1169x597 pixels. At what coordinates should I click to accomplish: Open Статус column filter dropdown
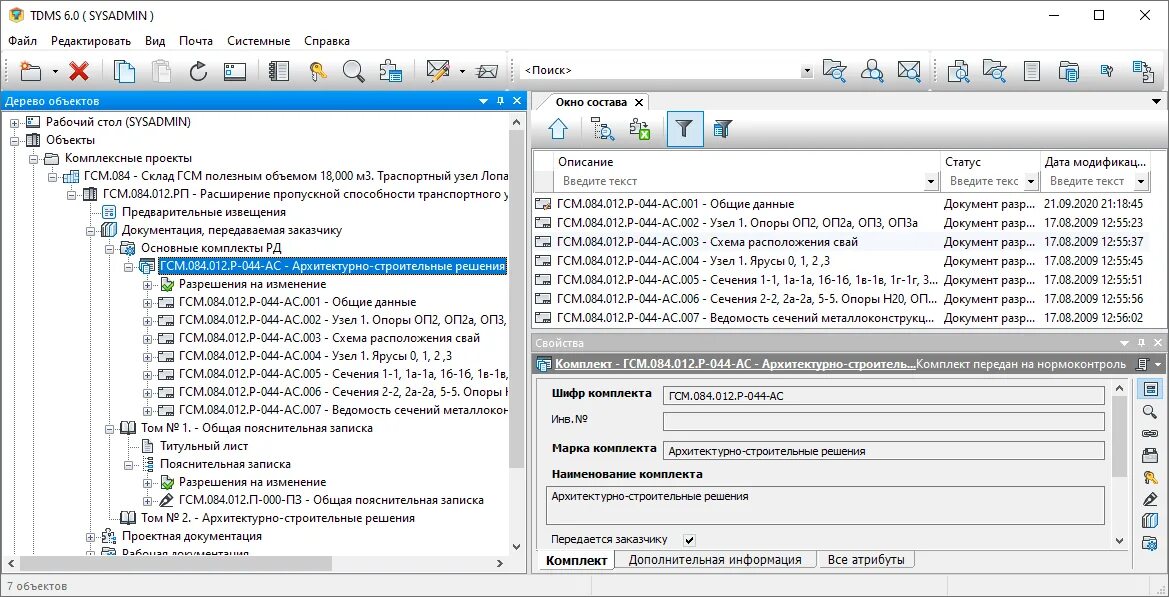tap(1031, 181)
